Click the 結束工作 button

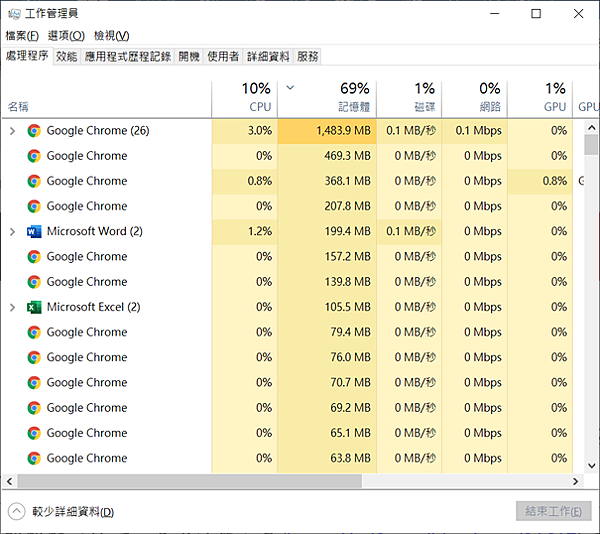click(x=552, y=511)
